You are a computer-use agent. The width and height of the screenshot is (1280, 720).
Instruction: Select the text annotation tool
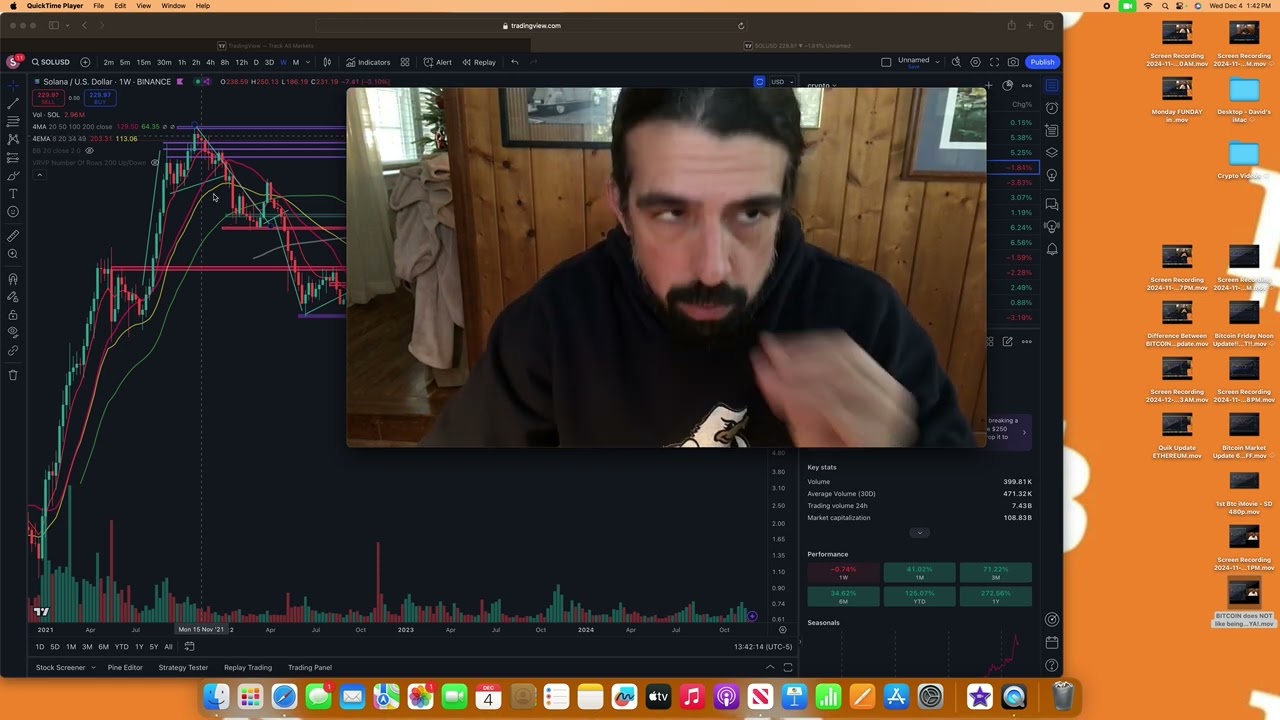[13, 193]
